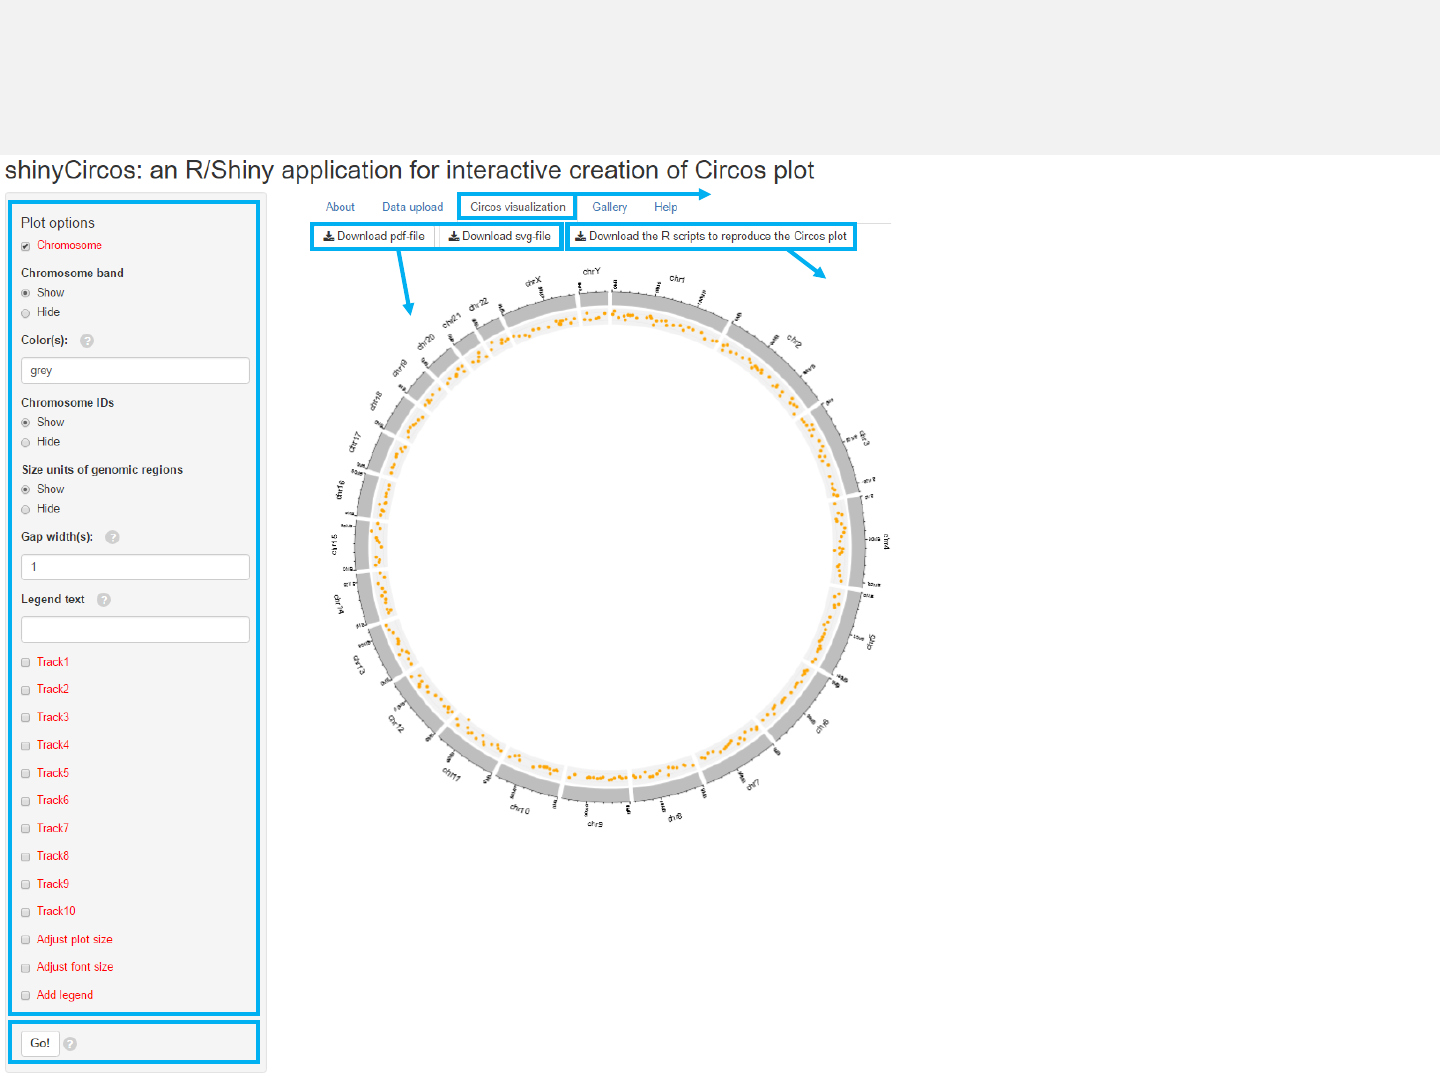
Task: Open the Help tab
Action: [x=666, y=207]
